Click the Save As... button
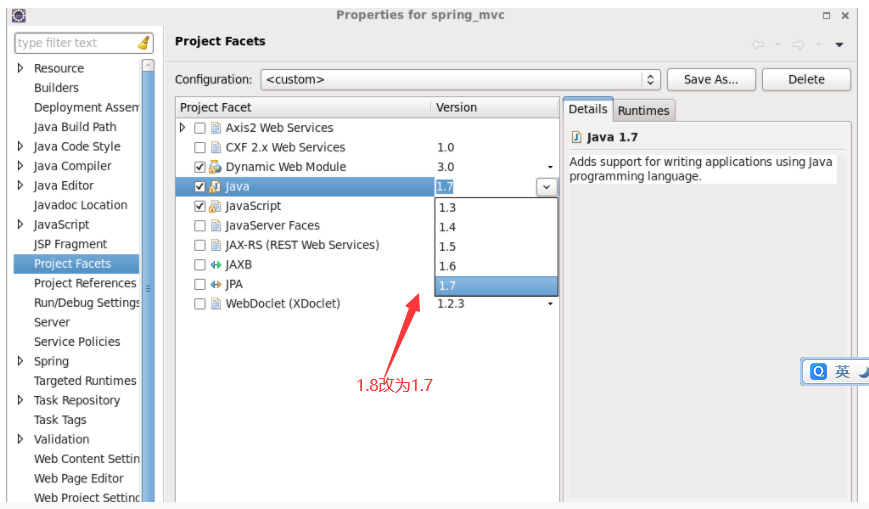Screen dimensions: 869x509 (711, 80)
